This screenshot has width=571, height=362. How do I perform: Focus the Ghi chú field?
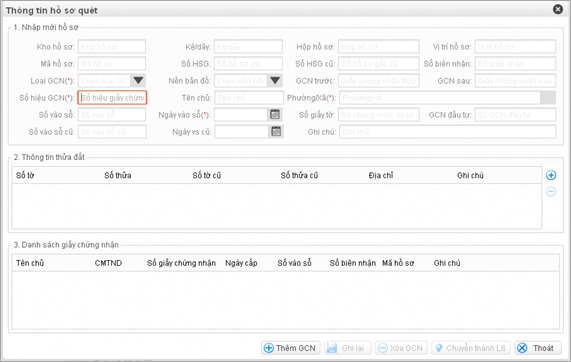click(448, 131)
